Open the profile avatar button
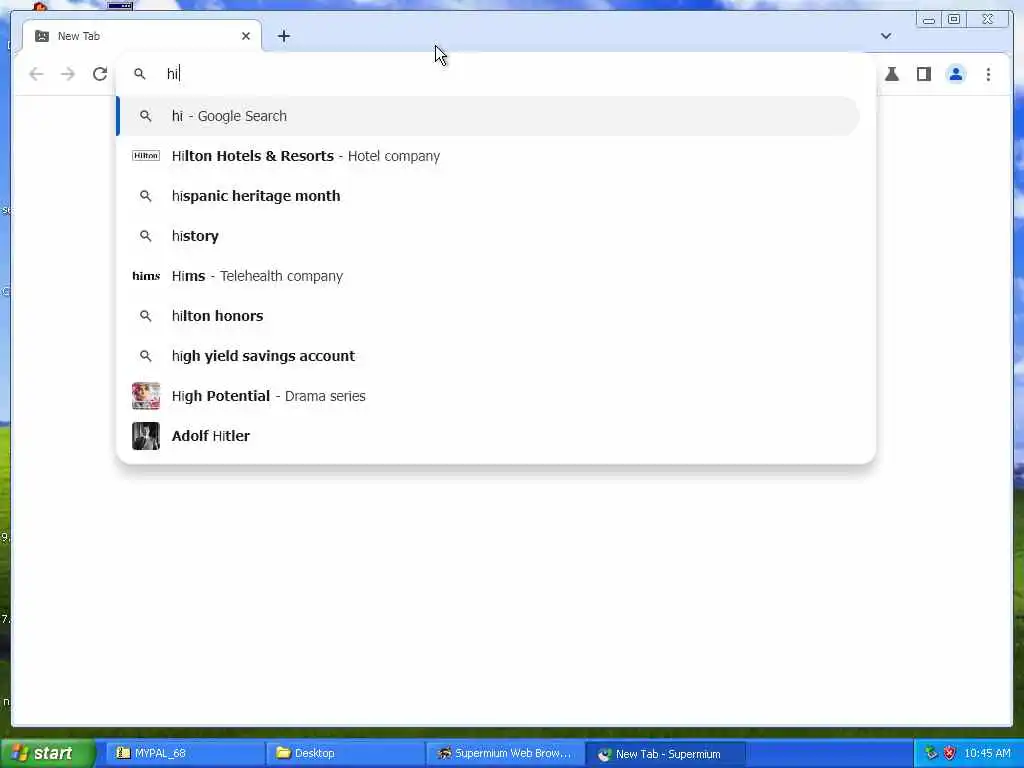1024x768 pixels. pos(955,74)
